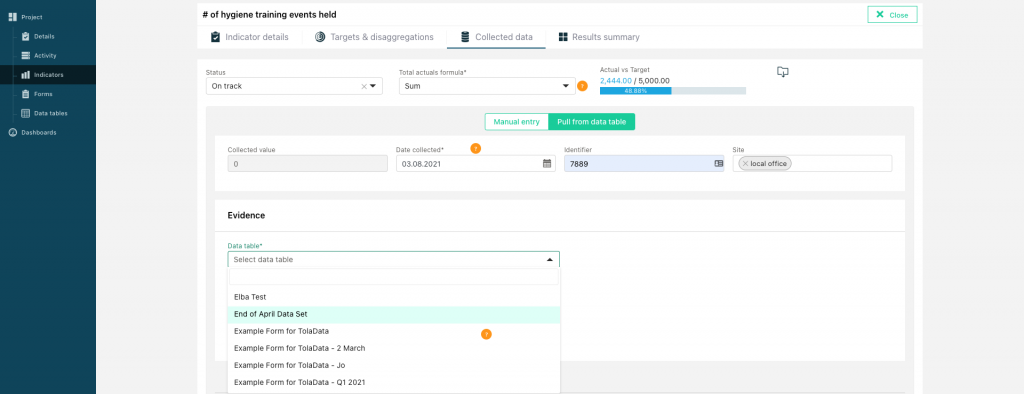Choose End of April Data Set option
The height and width of the screenshot is (394, 1024).
[x=394, y=314]
